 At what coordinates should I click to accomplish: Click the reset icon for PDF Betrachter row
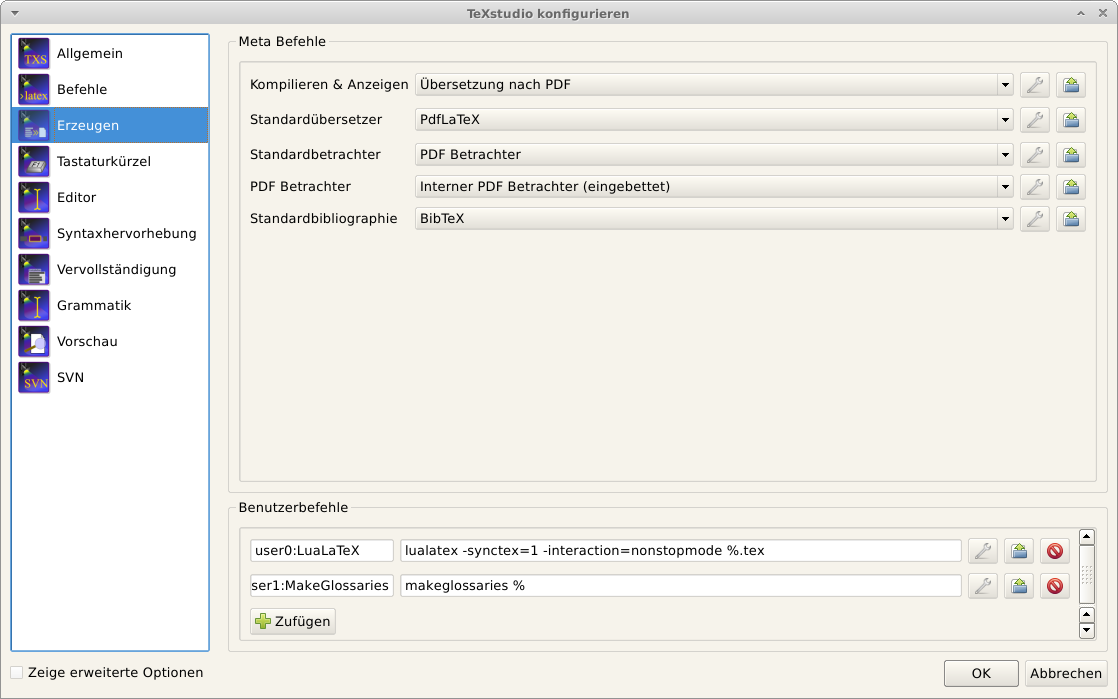pyautogui.click(x=1071, y=187)
